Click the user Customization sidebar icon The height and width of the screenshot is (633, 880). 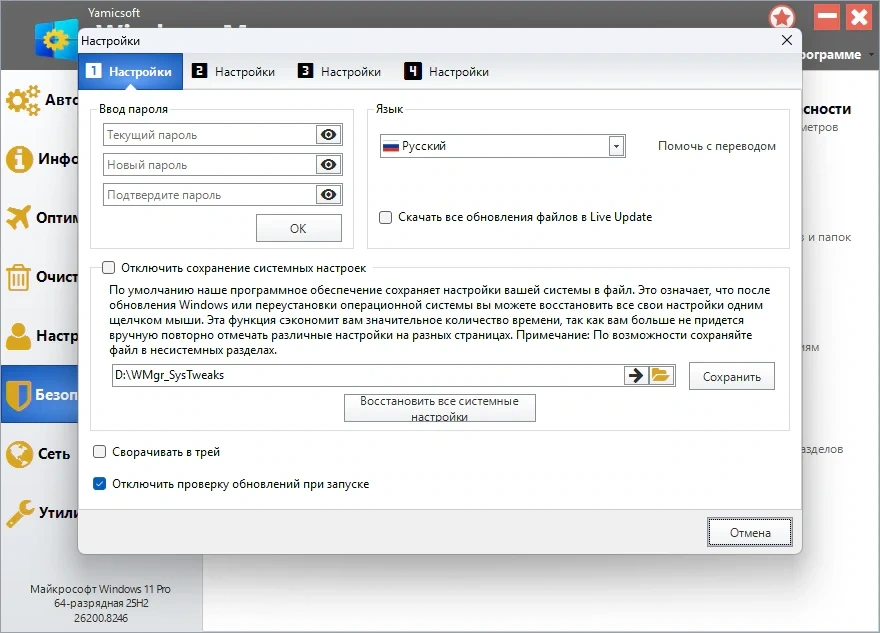(19, 336)
